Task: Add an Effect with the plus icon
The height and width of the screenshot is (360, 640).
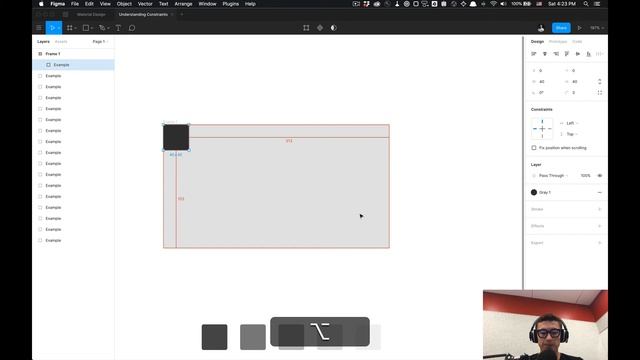Action: point(600,226)
